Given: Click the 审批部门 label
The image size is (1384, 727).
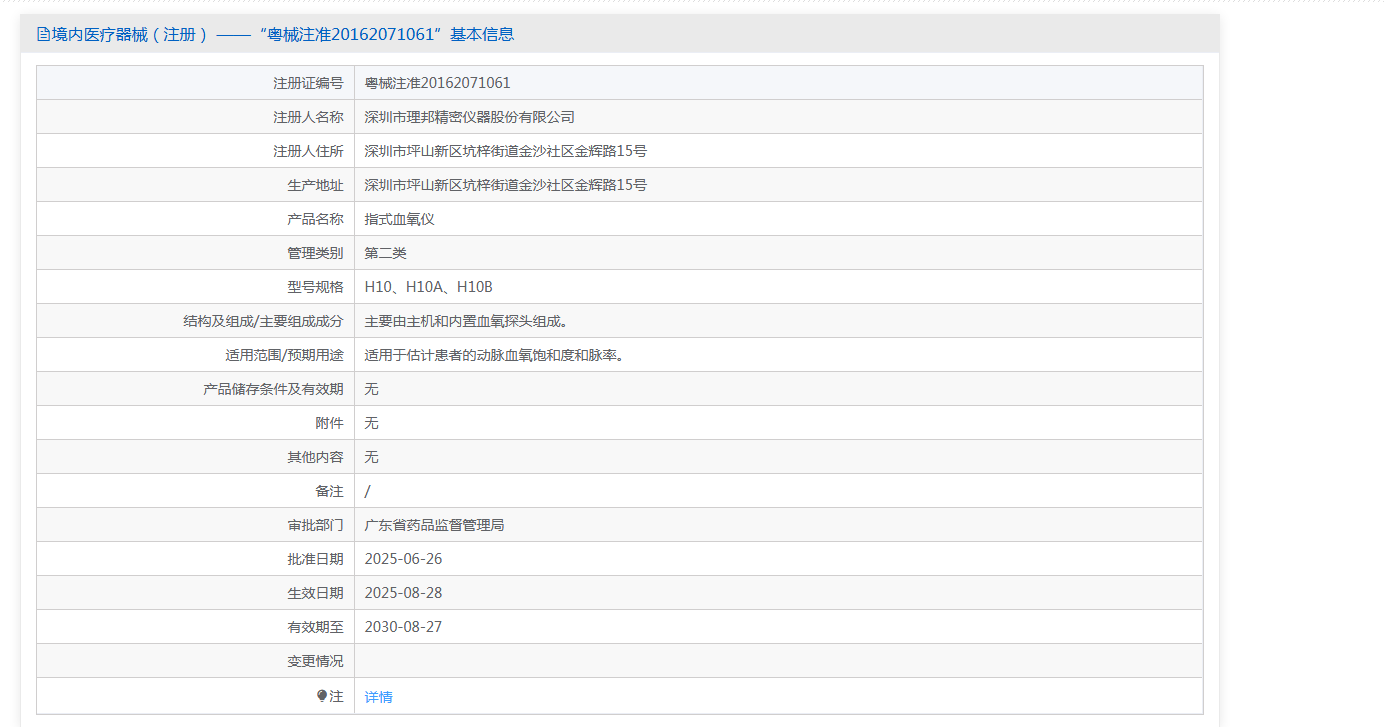Looking at the screenshot, I should pyautogui.click(x=316, y=525).
